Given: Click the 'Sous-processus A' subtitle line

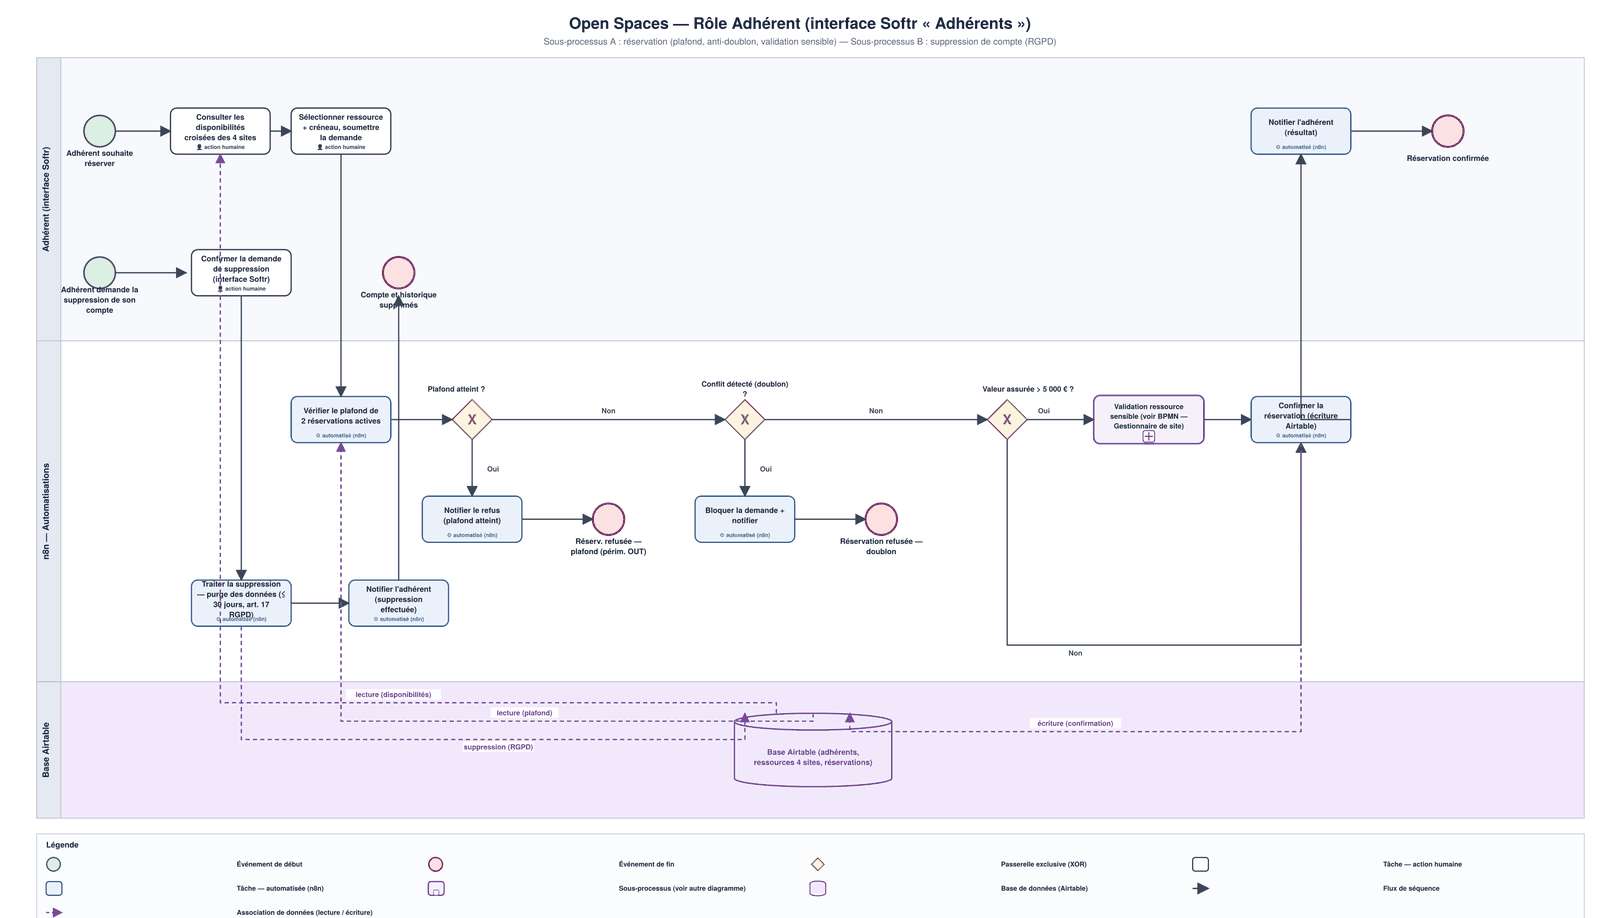Looking at the screenshot, I should pyautogui.click(x=800, y=42).
